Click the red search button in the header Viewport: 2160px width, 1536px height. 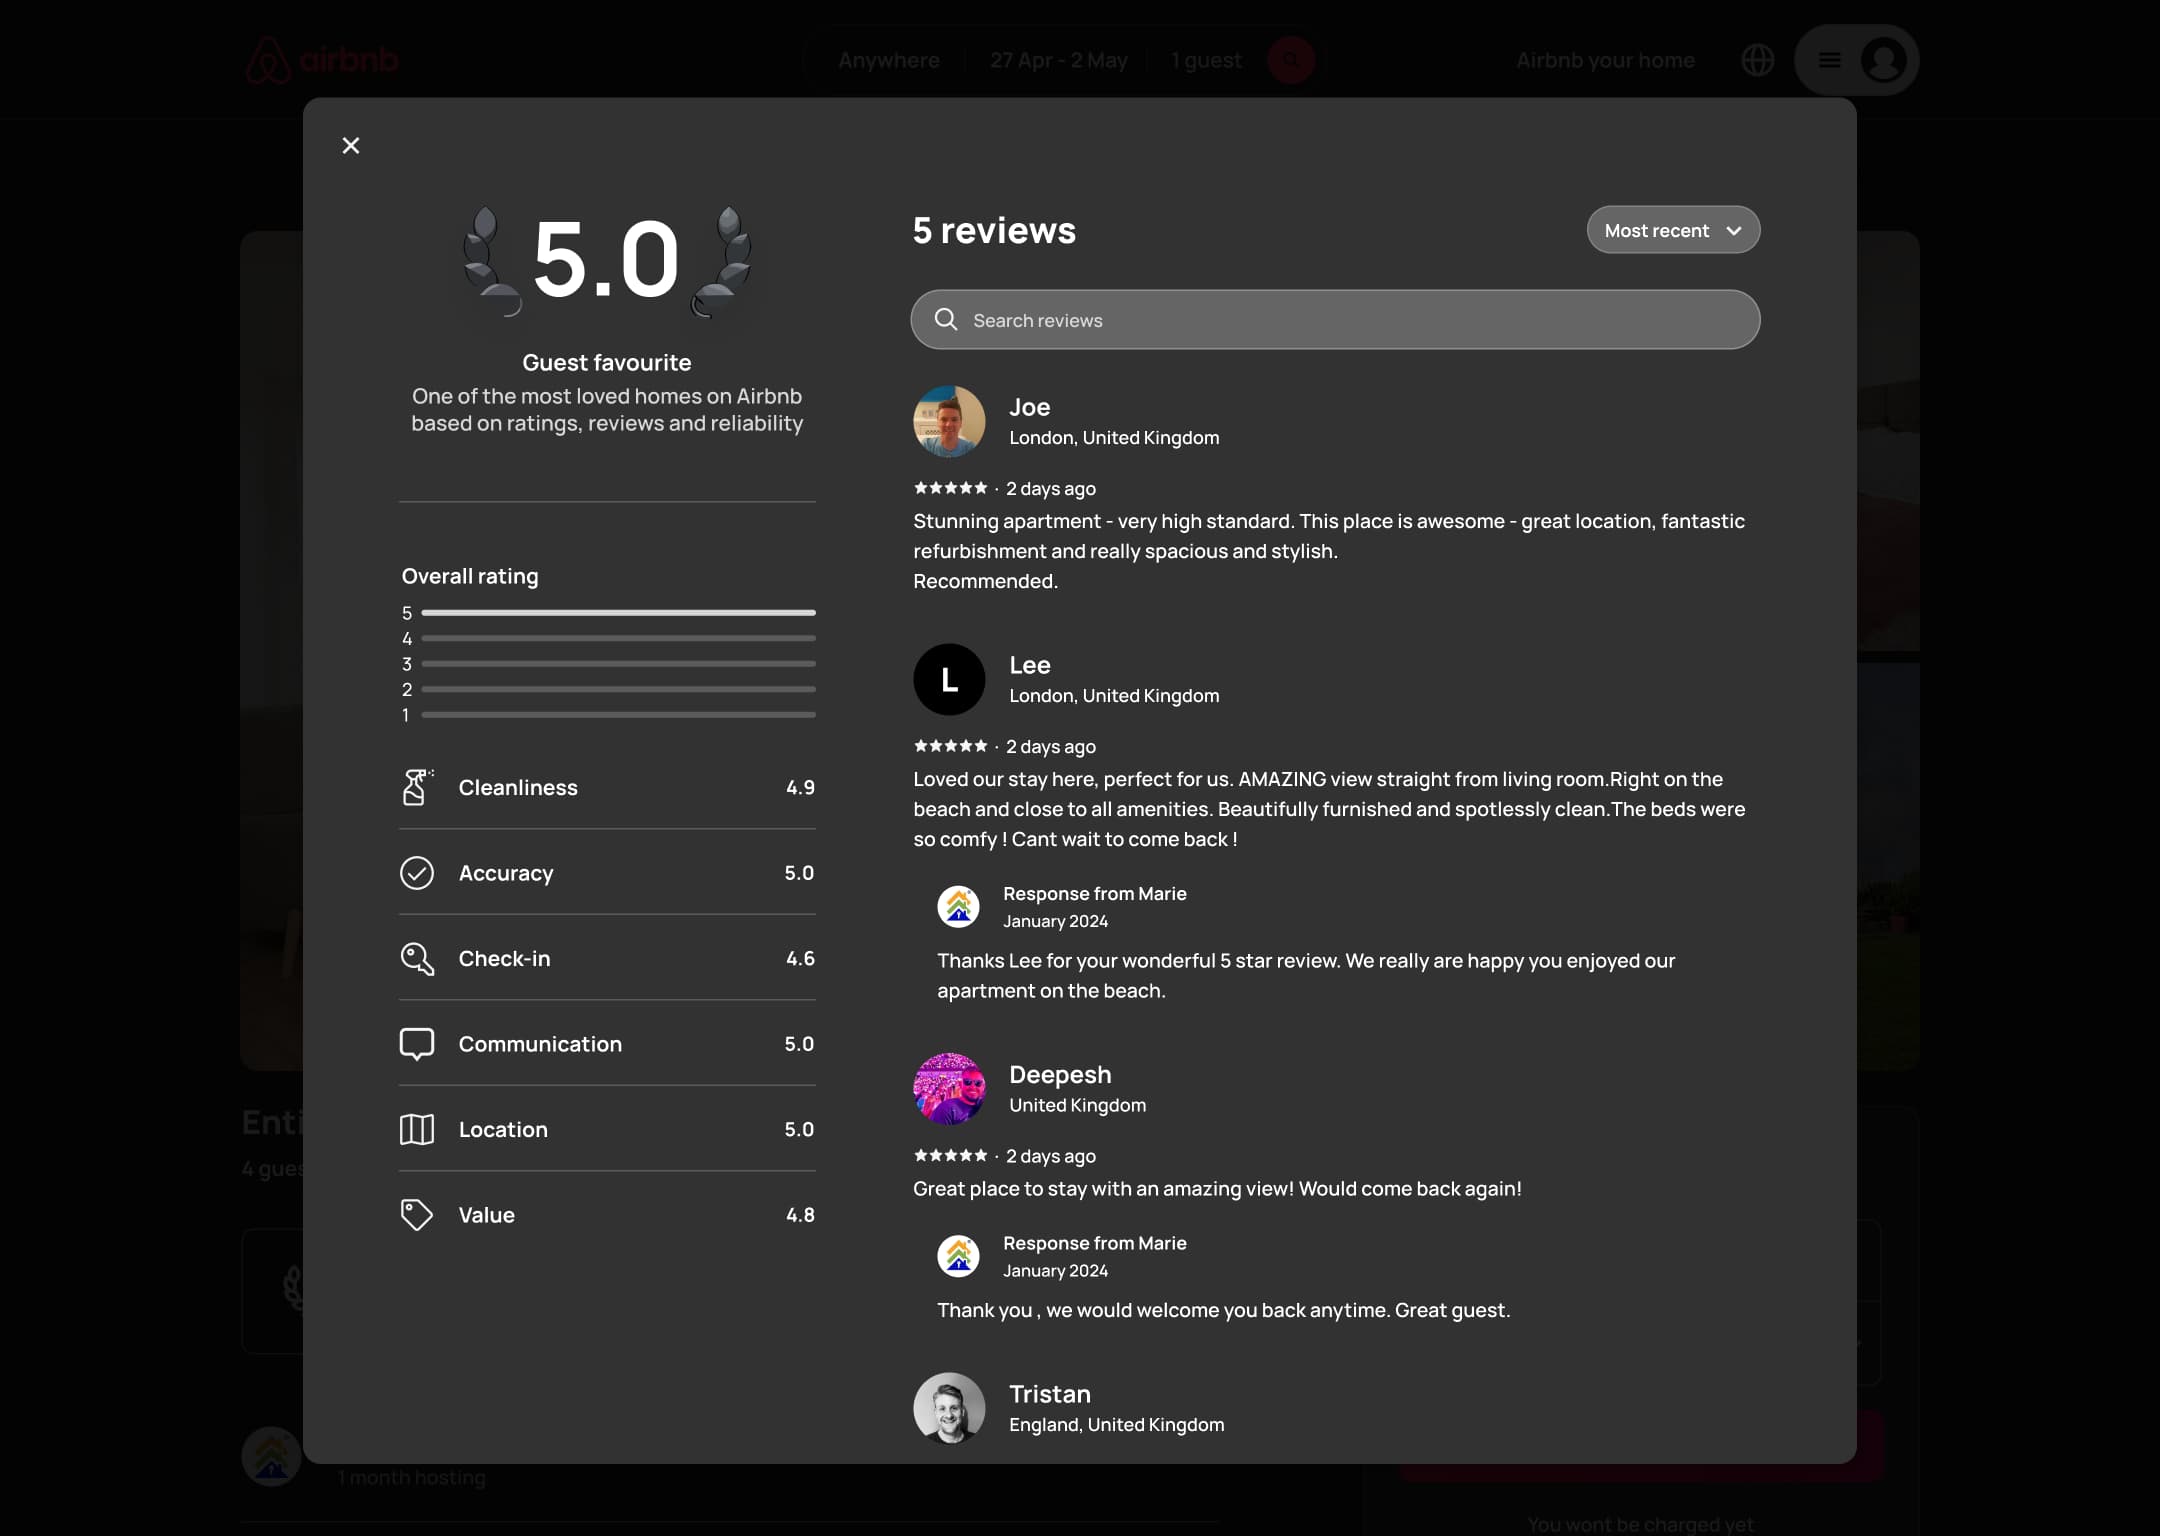1291,60
